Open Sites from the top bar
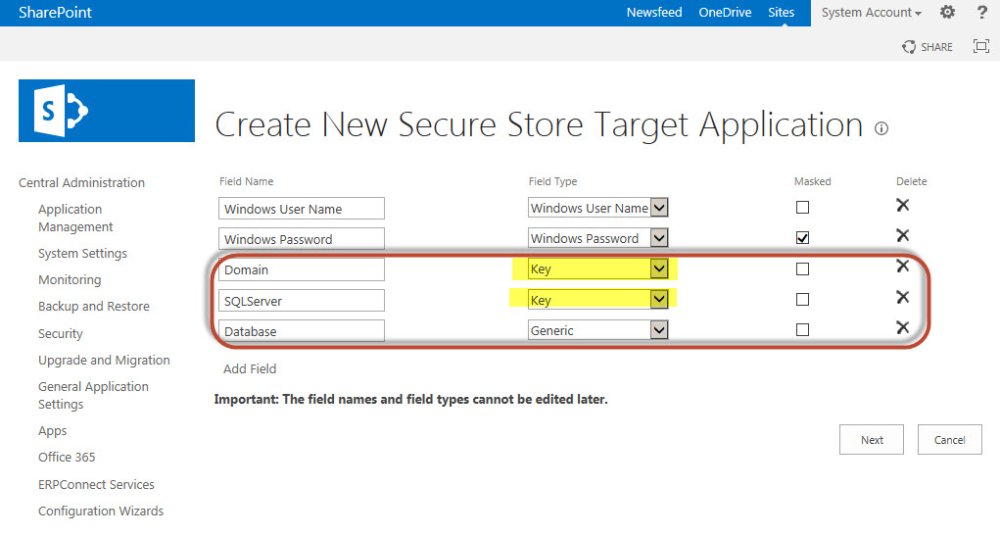The width and height of the screenshot is (1000, 536). (781, 12)
